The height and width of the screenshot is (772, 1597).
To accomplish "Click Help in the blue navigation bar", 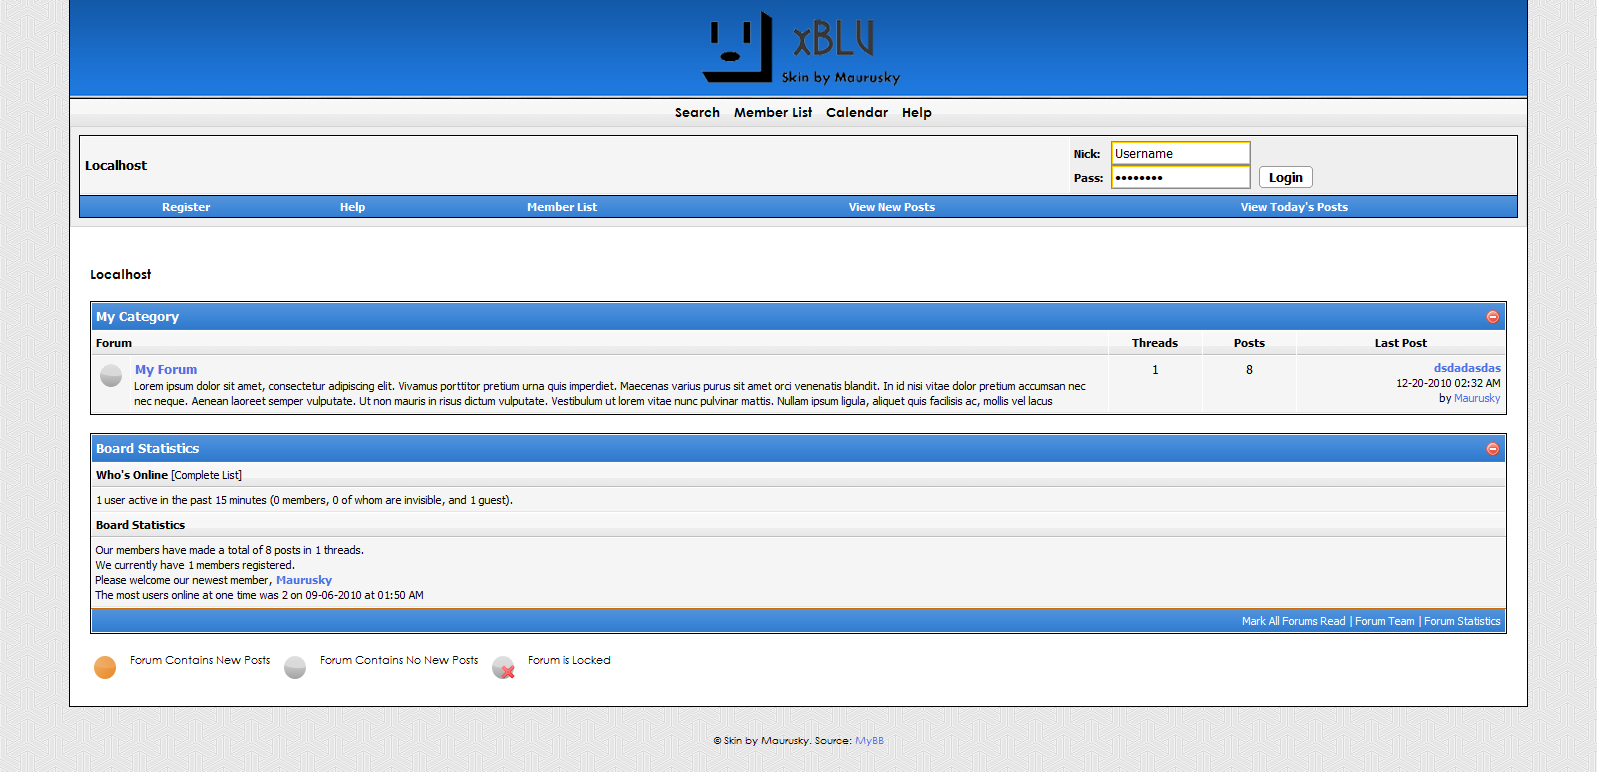I will pos(352,207).
